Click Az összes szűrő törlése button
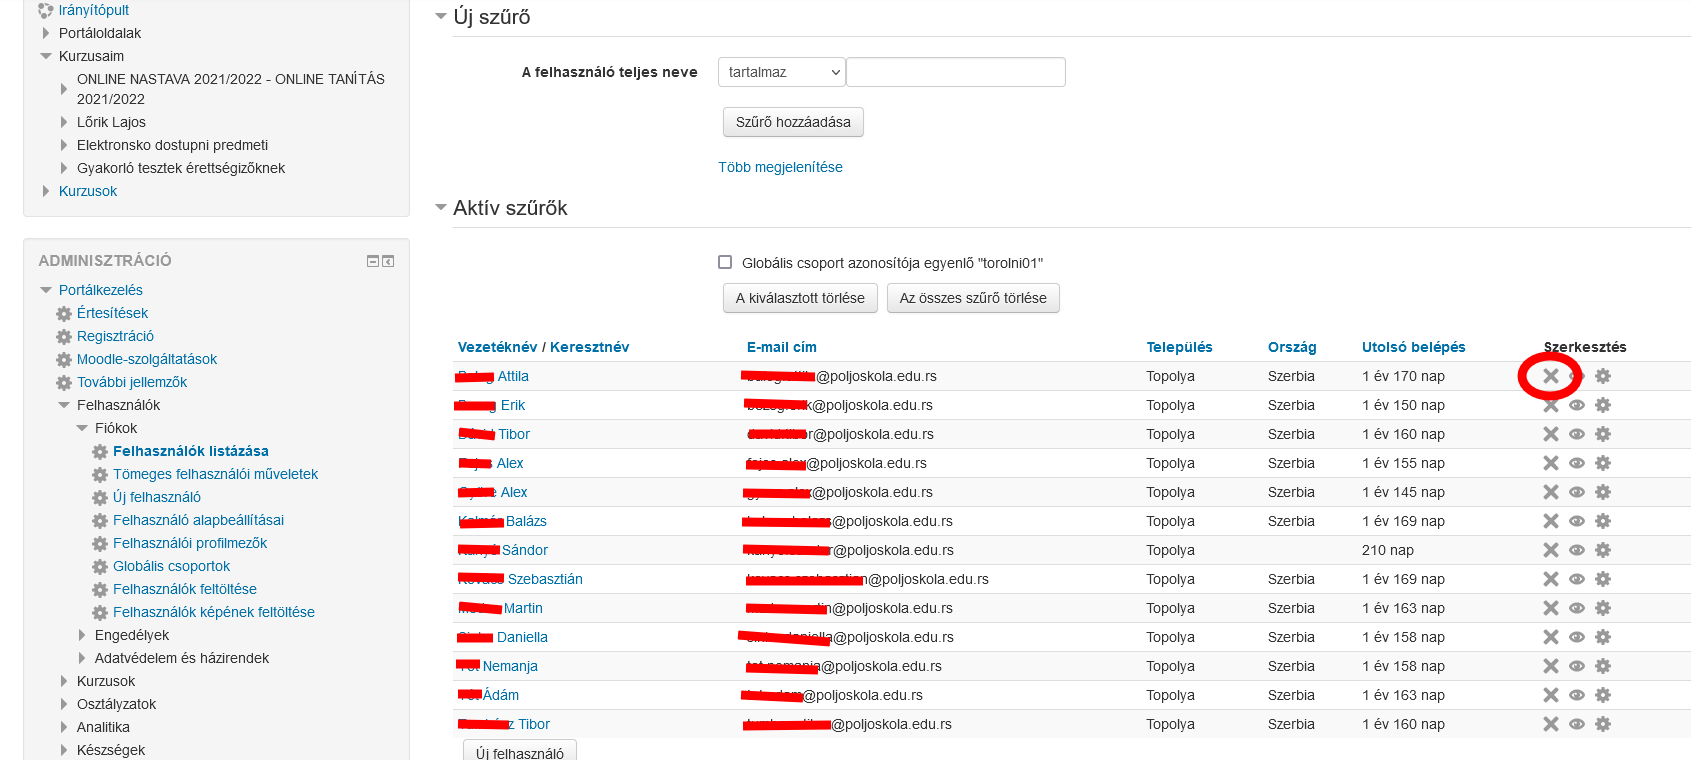This screenshot has width=1691, height=760. click(x=973, y=298)
